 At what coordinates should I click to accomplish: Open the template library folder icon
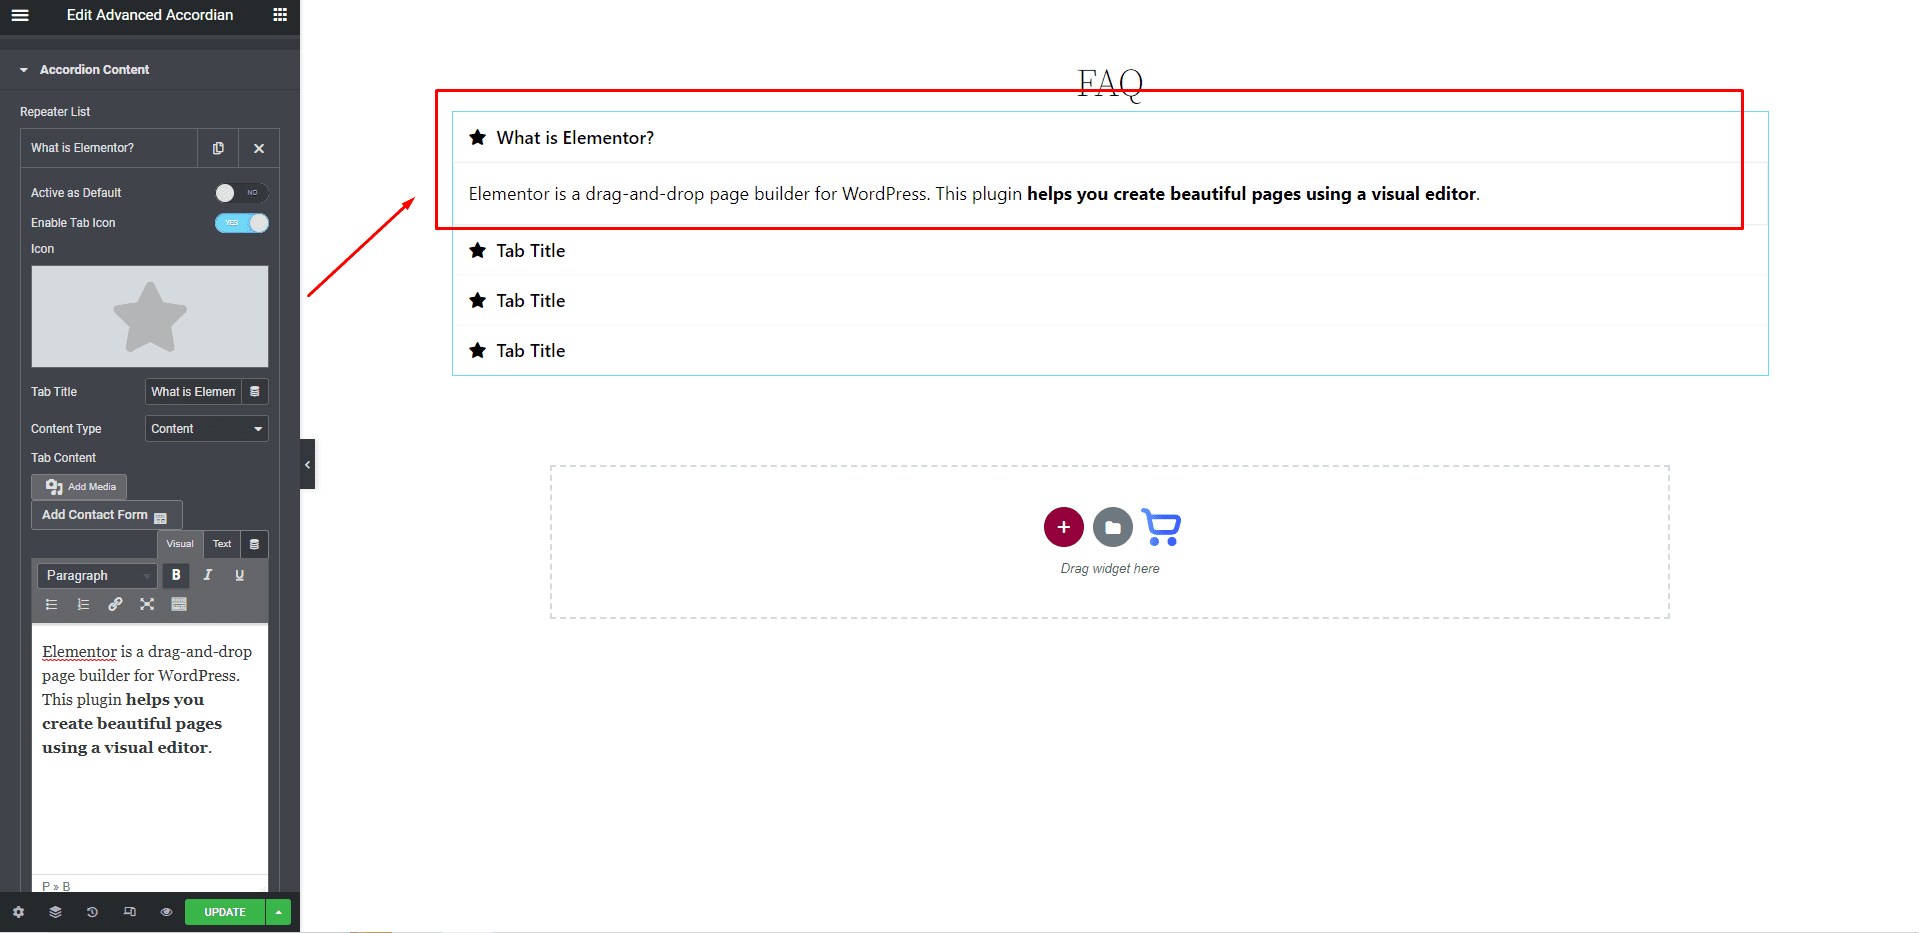(1112, 527)
